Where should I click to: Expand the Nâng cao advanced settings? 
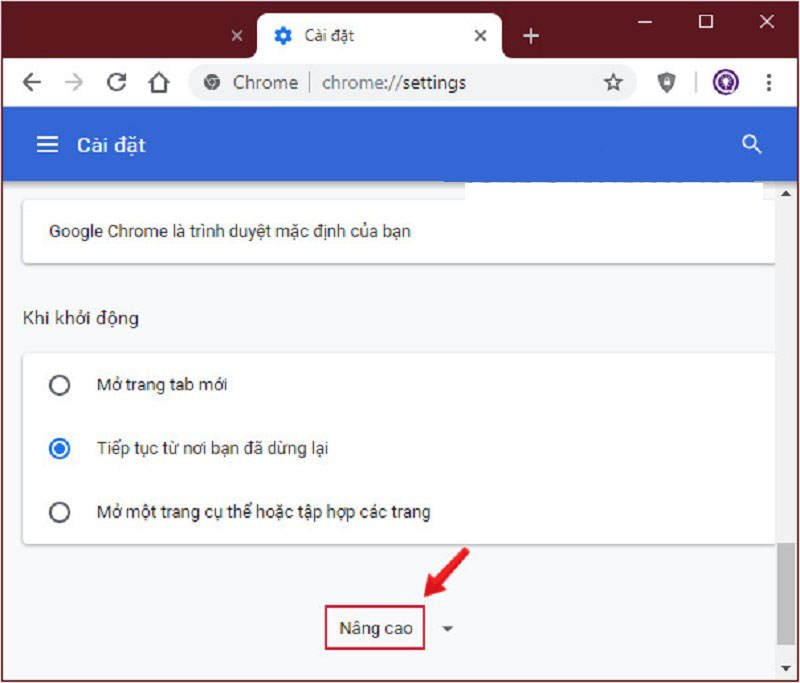point(375,627)
